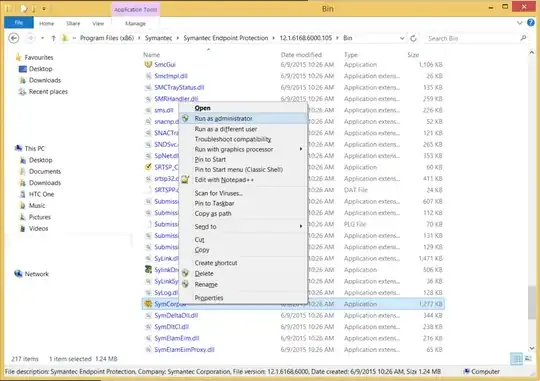The width and height of the screenshot is (540, 381).
Task: Click the Music folder icon
Action: (23, 206)
